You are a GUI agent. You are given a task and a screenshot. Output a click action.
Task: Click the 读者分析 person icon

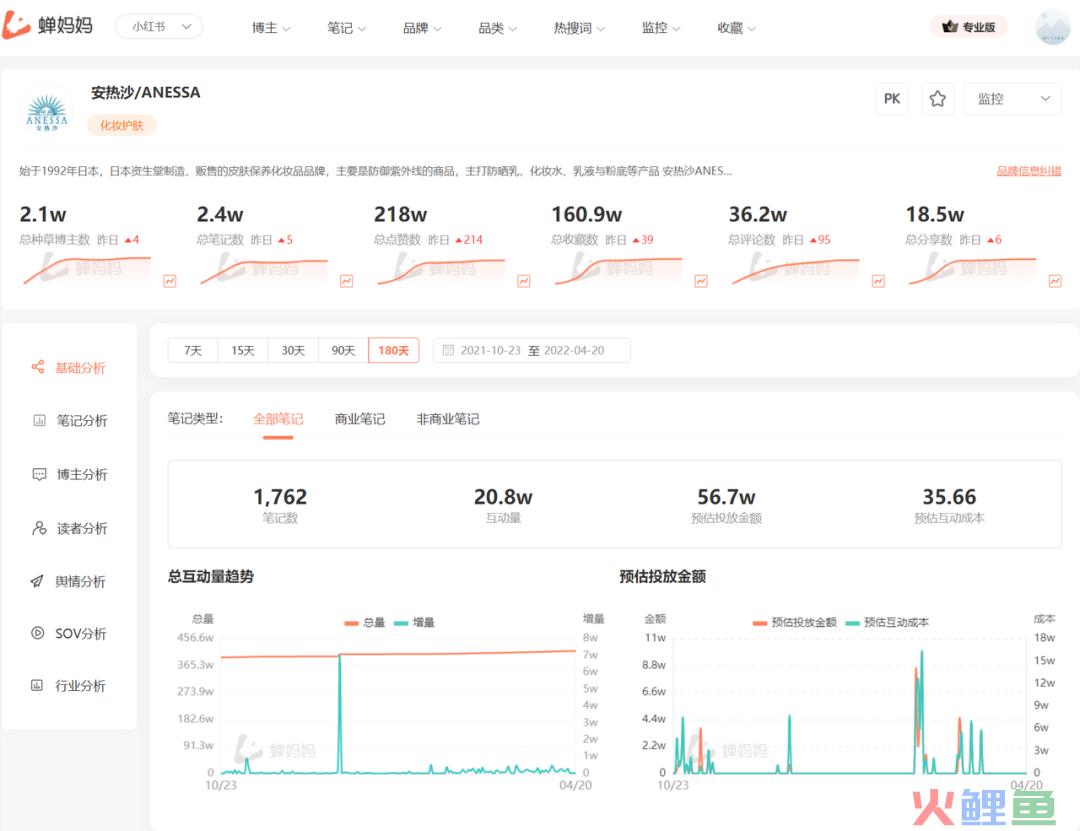click(x=39, y=528)
